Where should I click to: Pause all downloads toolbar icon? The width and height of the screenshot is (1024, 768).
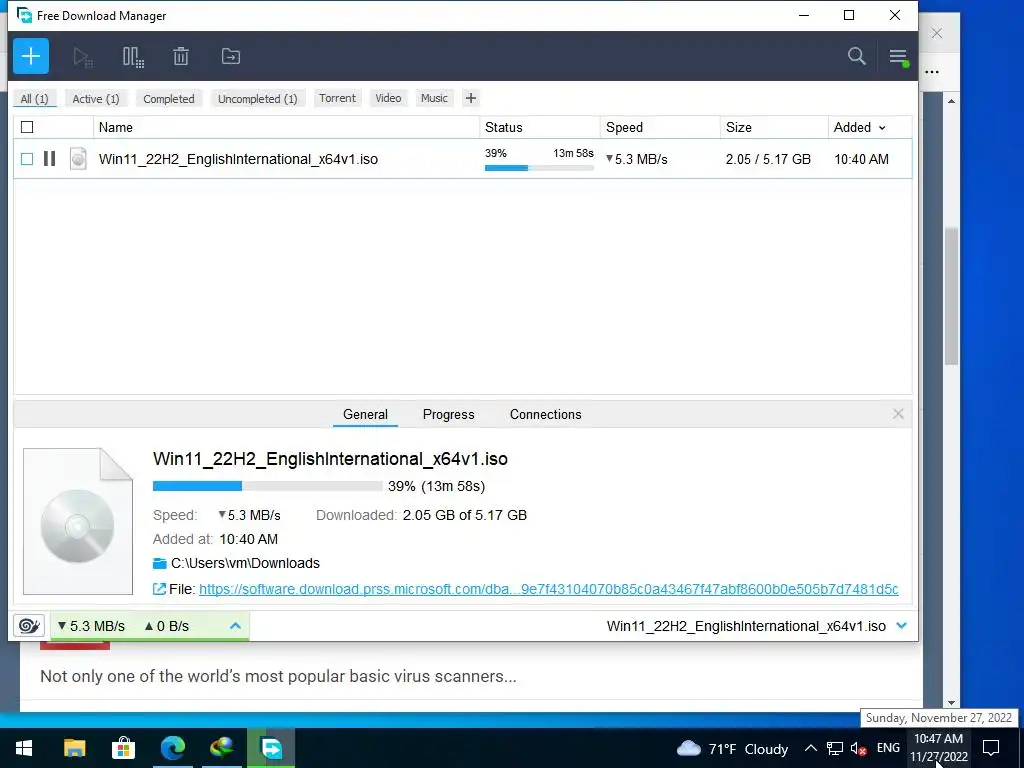(133, 57)
